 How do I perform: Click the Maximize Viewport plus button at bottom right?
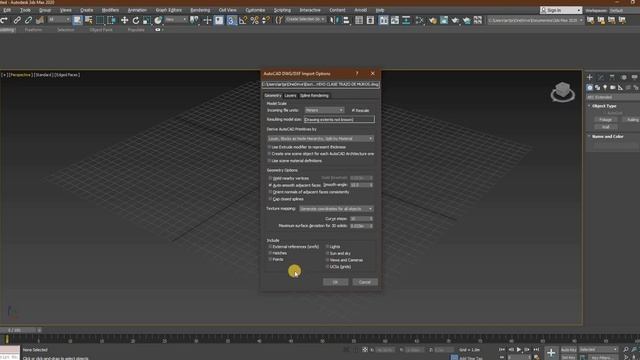(x=551, y=353)
